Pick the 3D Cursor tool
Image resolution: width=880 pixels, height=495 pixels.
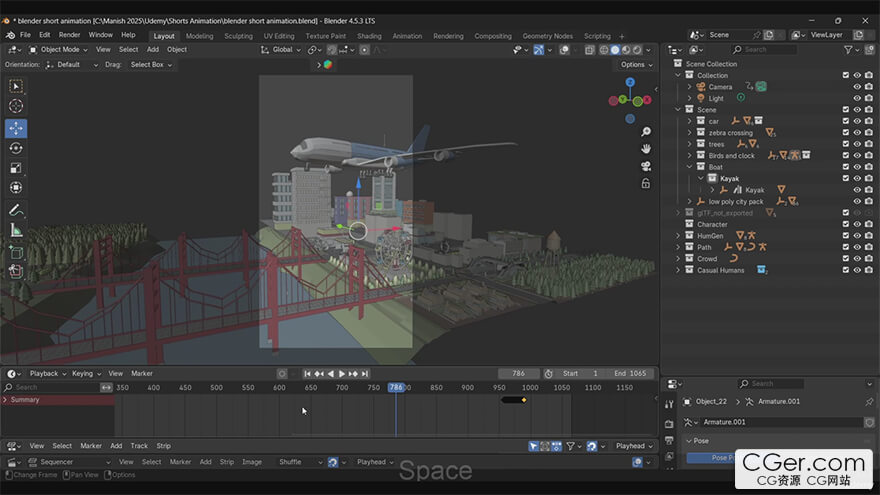coord(16,106)
